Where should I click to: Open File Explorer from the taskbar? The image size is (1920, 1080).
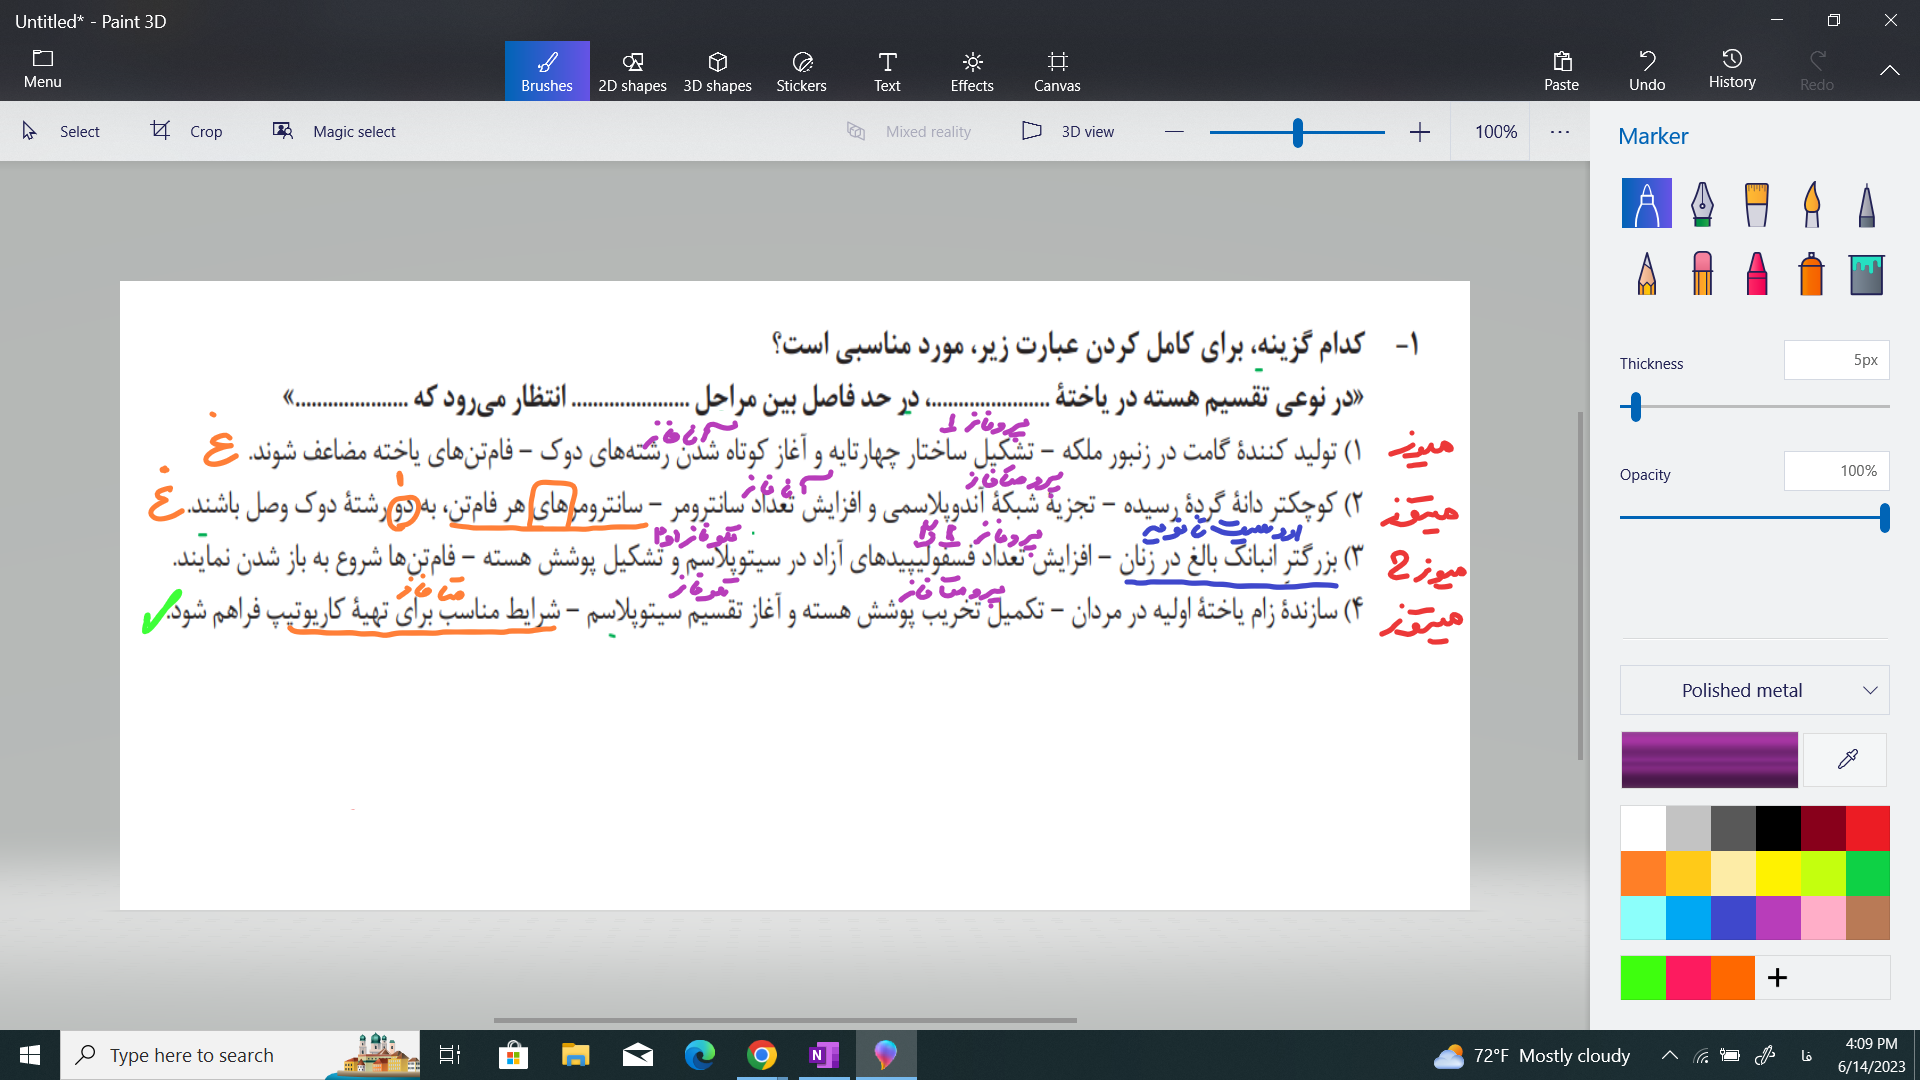click(575, 1055)
